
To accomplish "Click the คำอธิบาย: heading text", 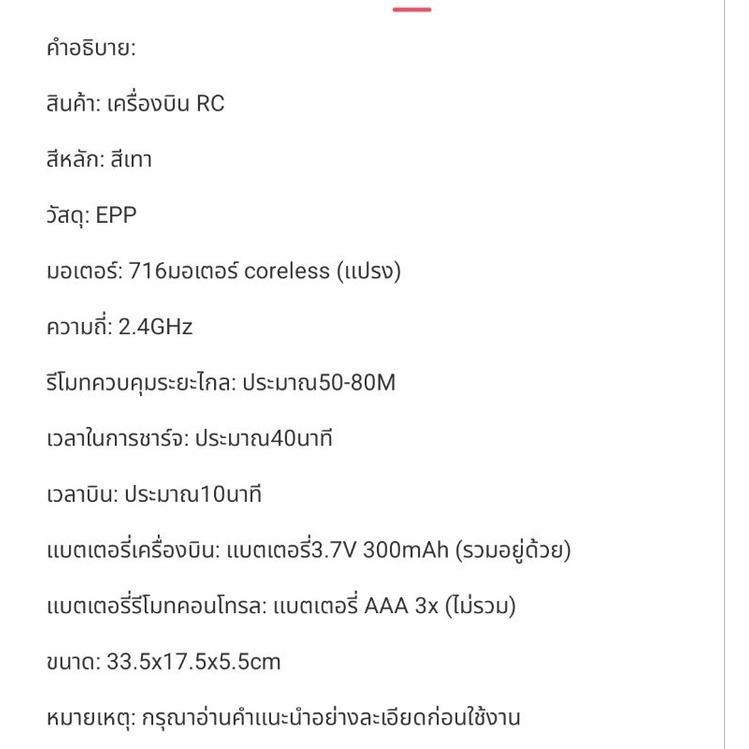I will pyautogui.click(x=91, y=48).
